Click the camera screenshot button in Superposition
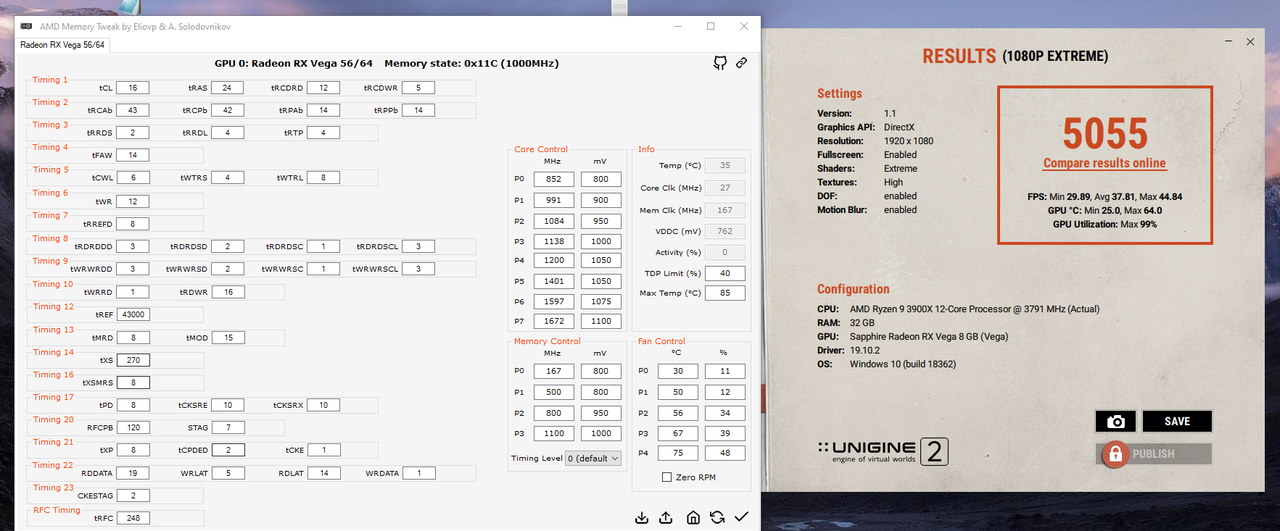 [x=1116, y=421]
